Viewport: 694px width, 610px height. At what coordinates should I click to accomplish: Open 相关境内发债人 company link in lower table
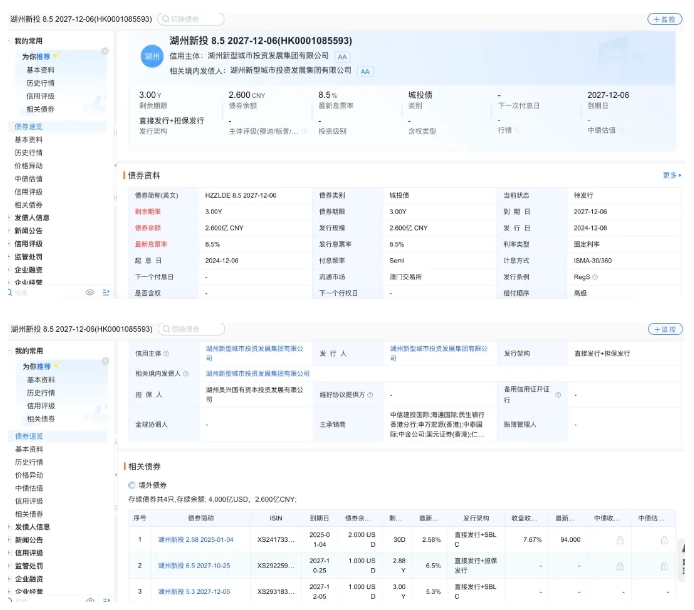[258, 374]
